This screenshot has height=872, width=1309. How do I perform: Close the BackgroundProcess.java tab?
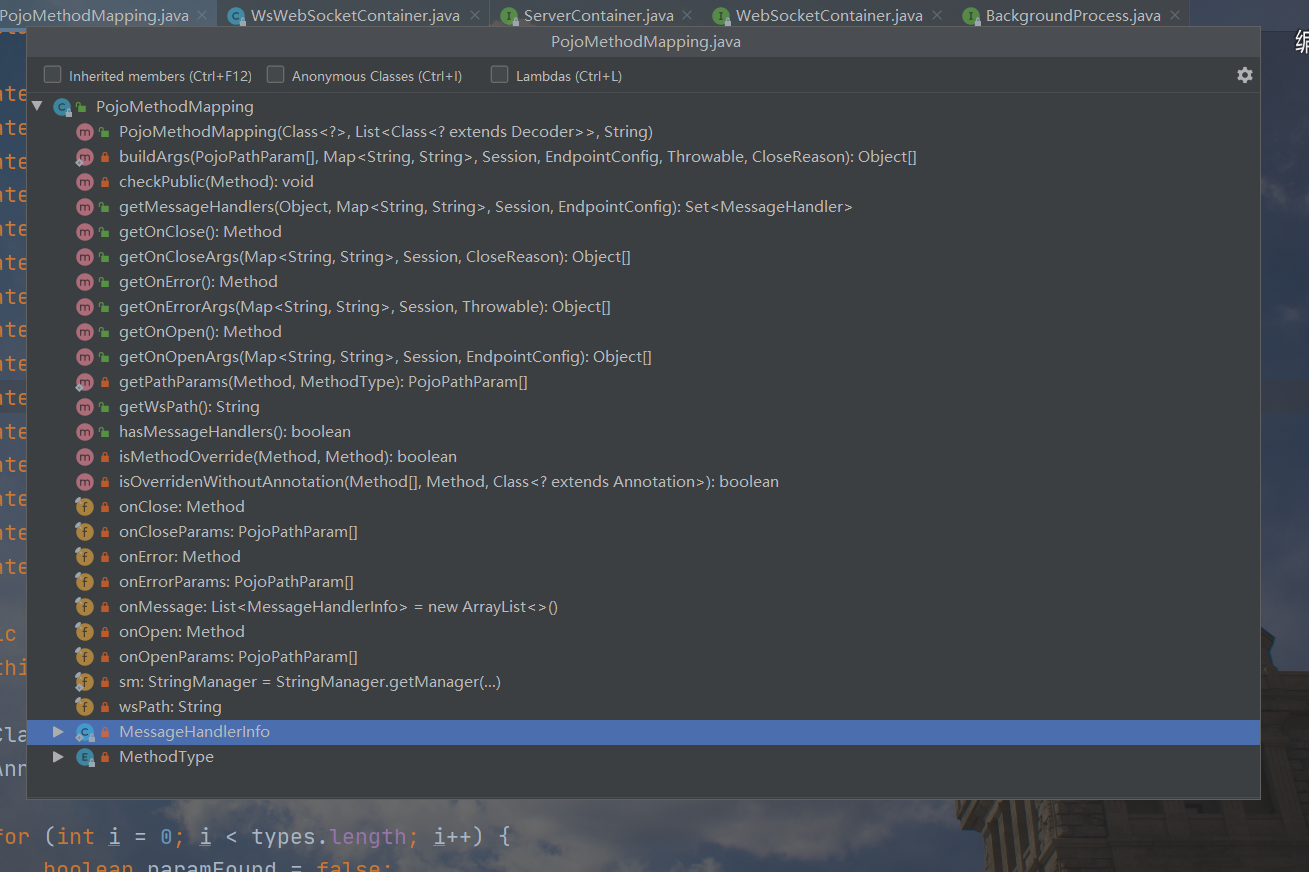point(1176,16)
